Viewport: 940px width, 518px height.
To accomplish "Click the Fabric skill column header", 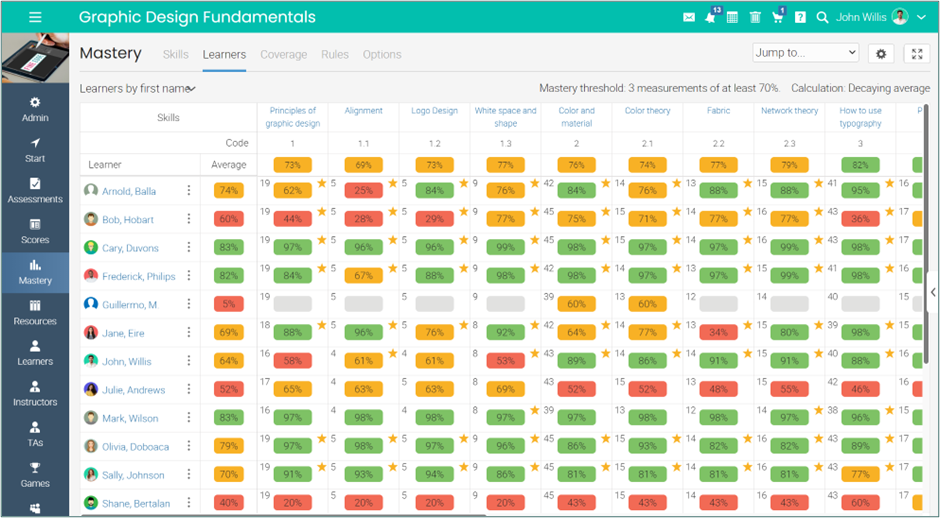I will [718, 111].
